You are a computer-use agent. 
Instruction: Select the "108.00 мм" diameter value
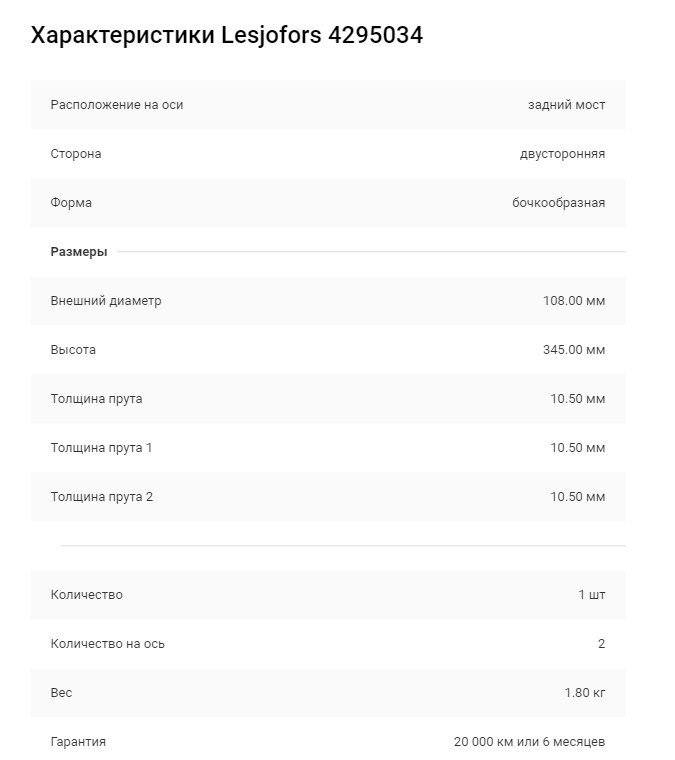tap(574, 301)
